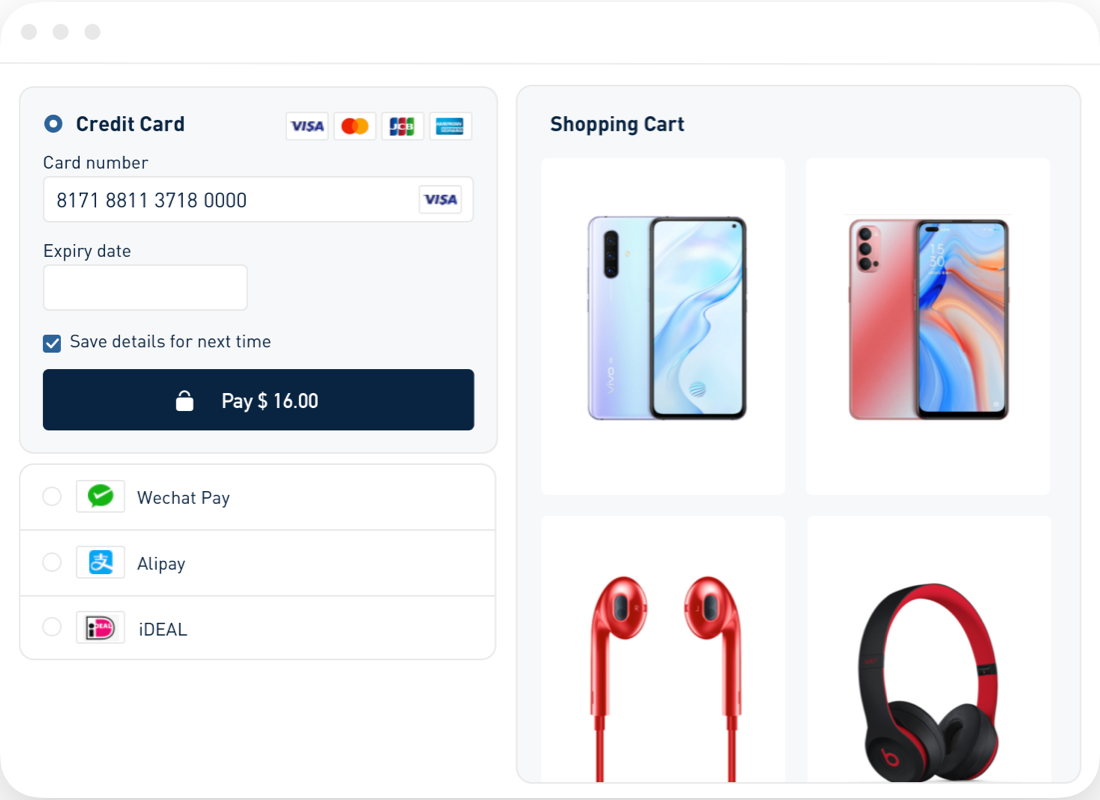Open the red earphones product thumbnail
The image size is (1100, 800).
pyautogui.click(x=663, y=649)
